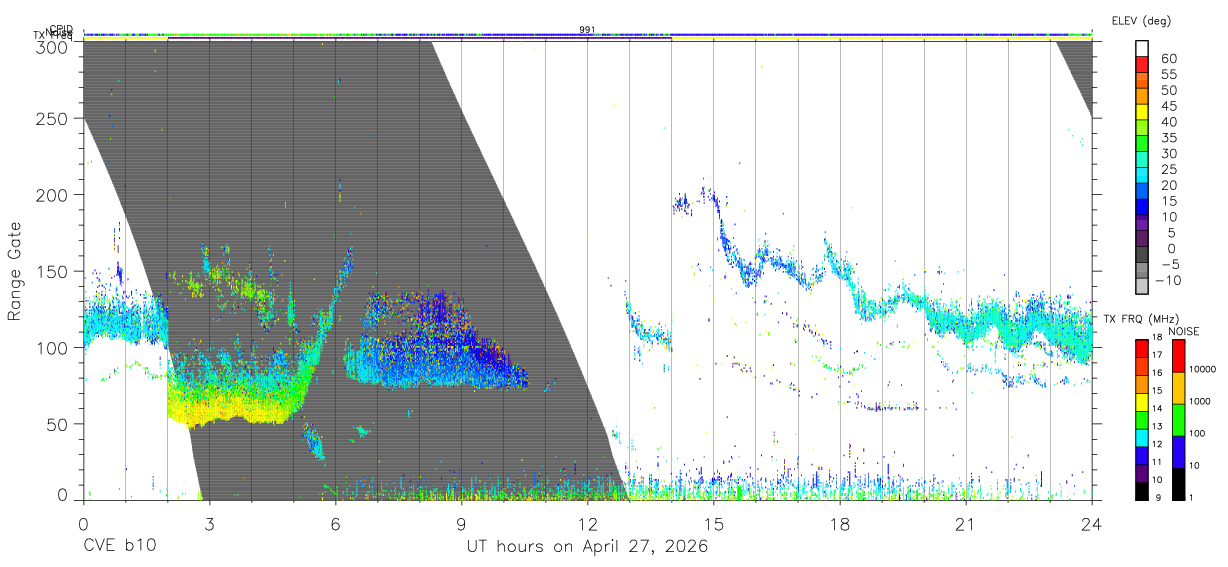Click the '12' UT hour tick label

(x=587, y=524)
